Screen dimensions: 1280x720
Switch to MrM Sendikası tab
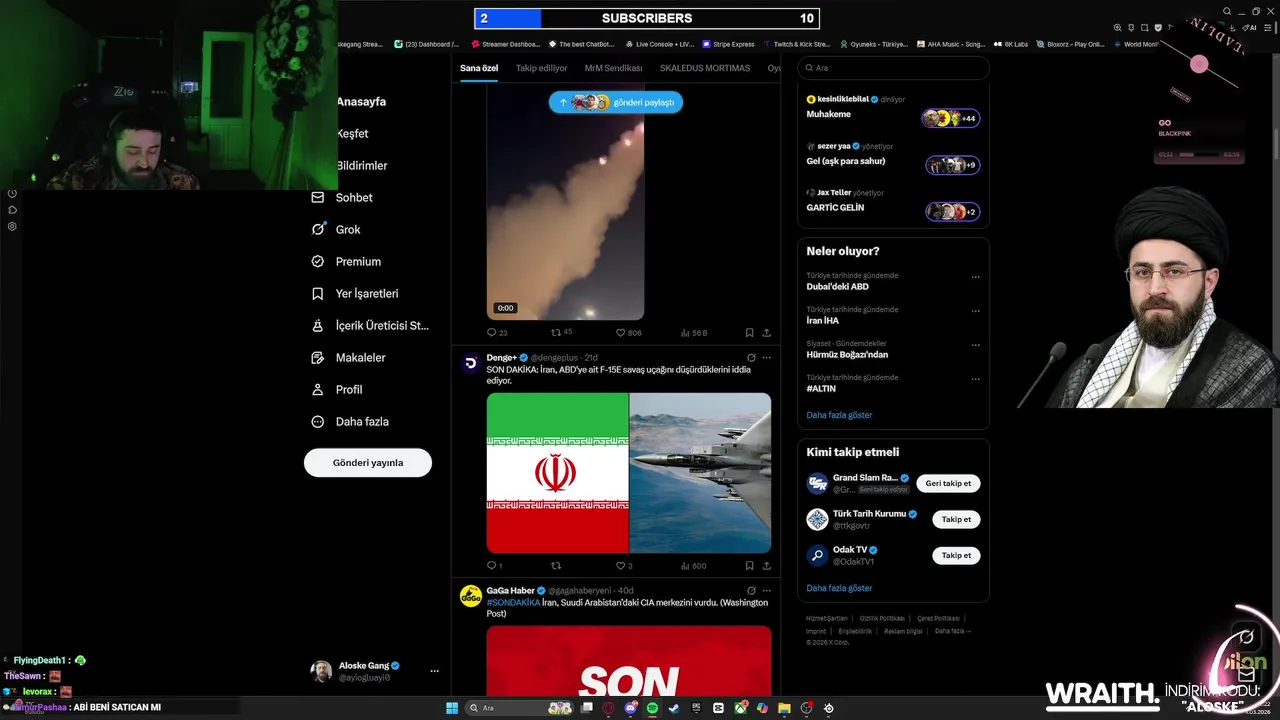coord(614,68)
